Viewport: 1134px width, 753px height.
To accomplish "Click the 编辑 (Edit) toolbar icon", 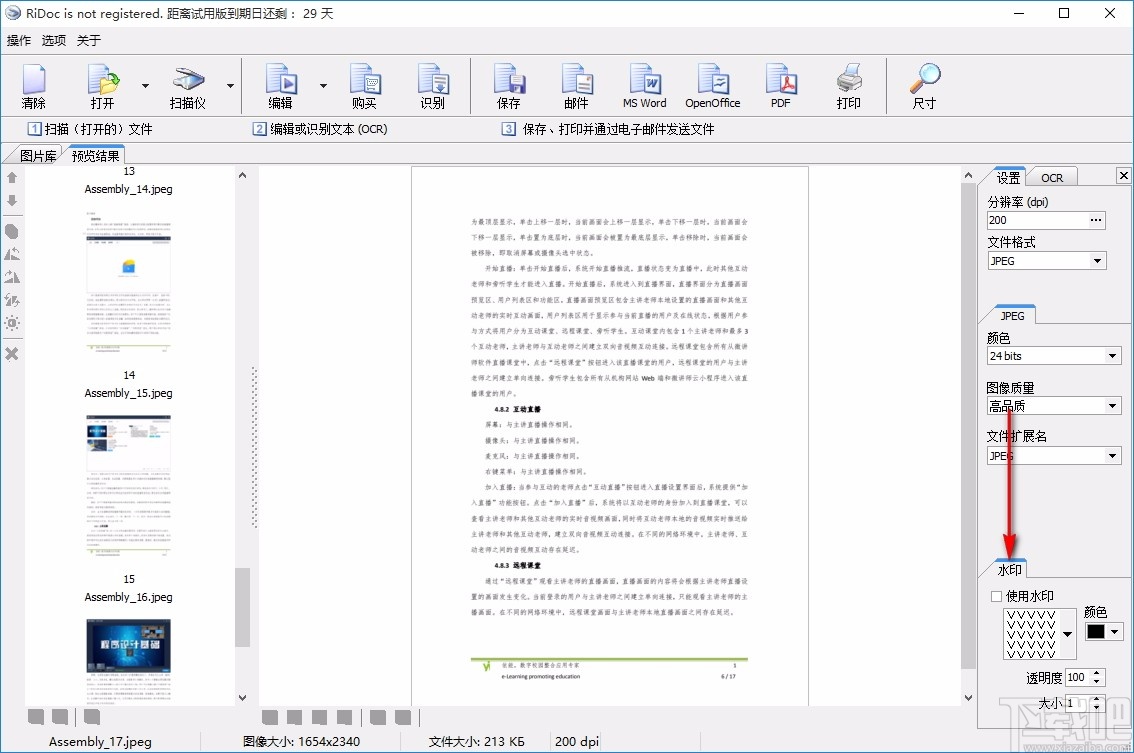I will tap(281, 86).
